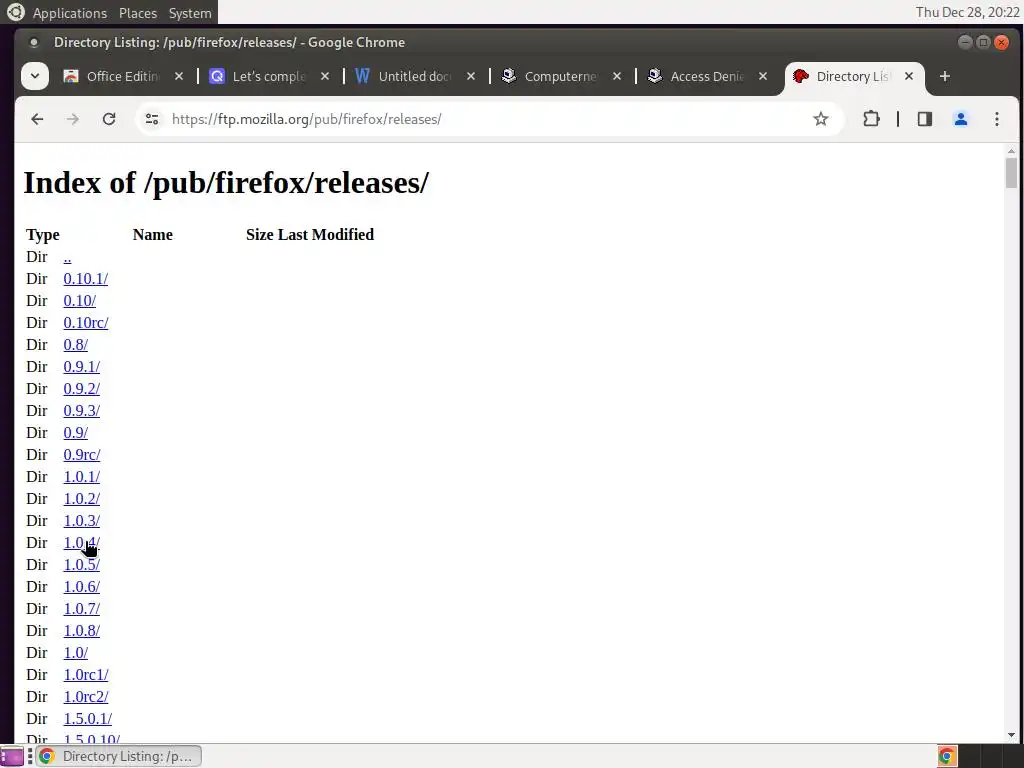Expand the tab search dropdown

coord(35,76)
